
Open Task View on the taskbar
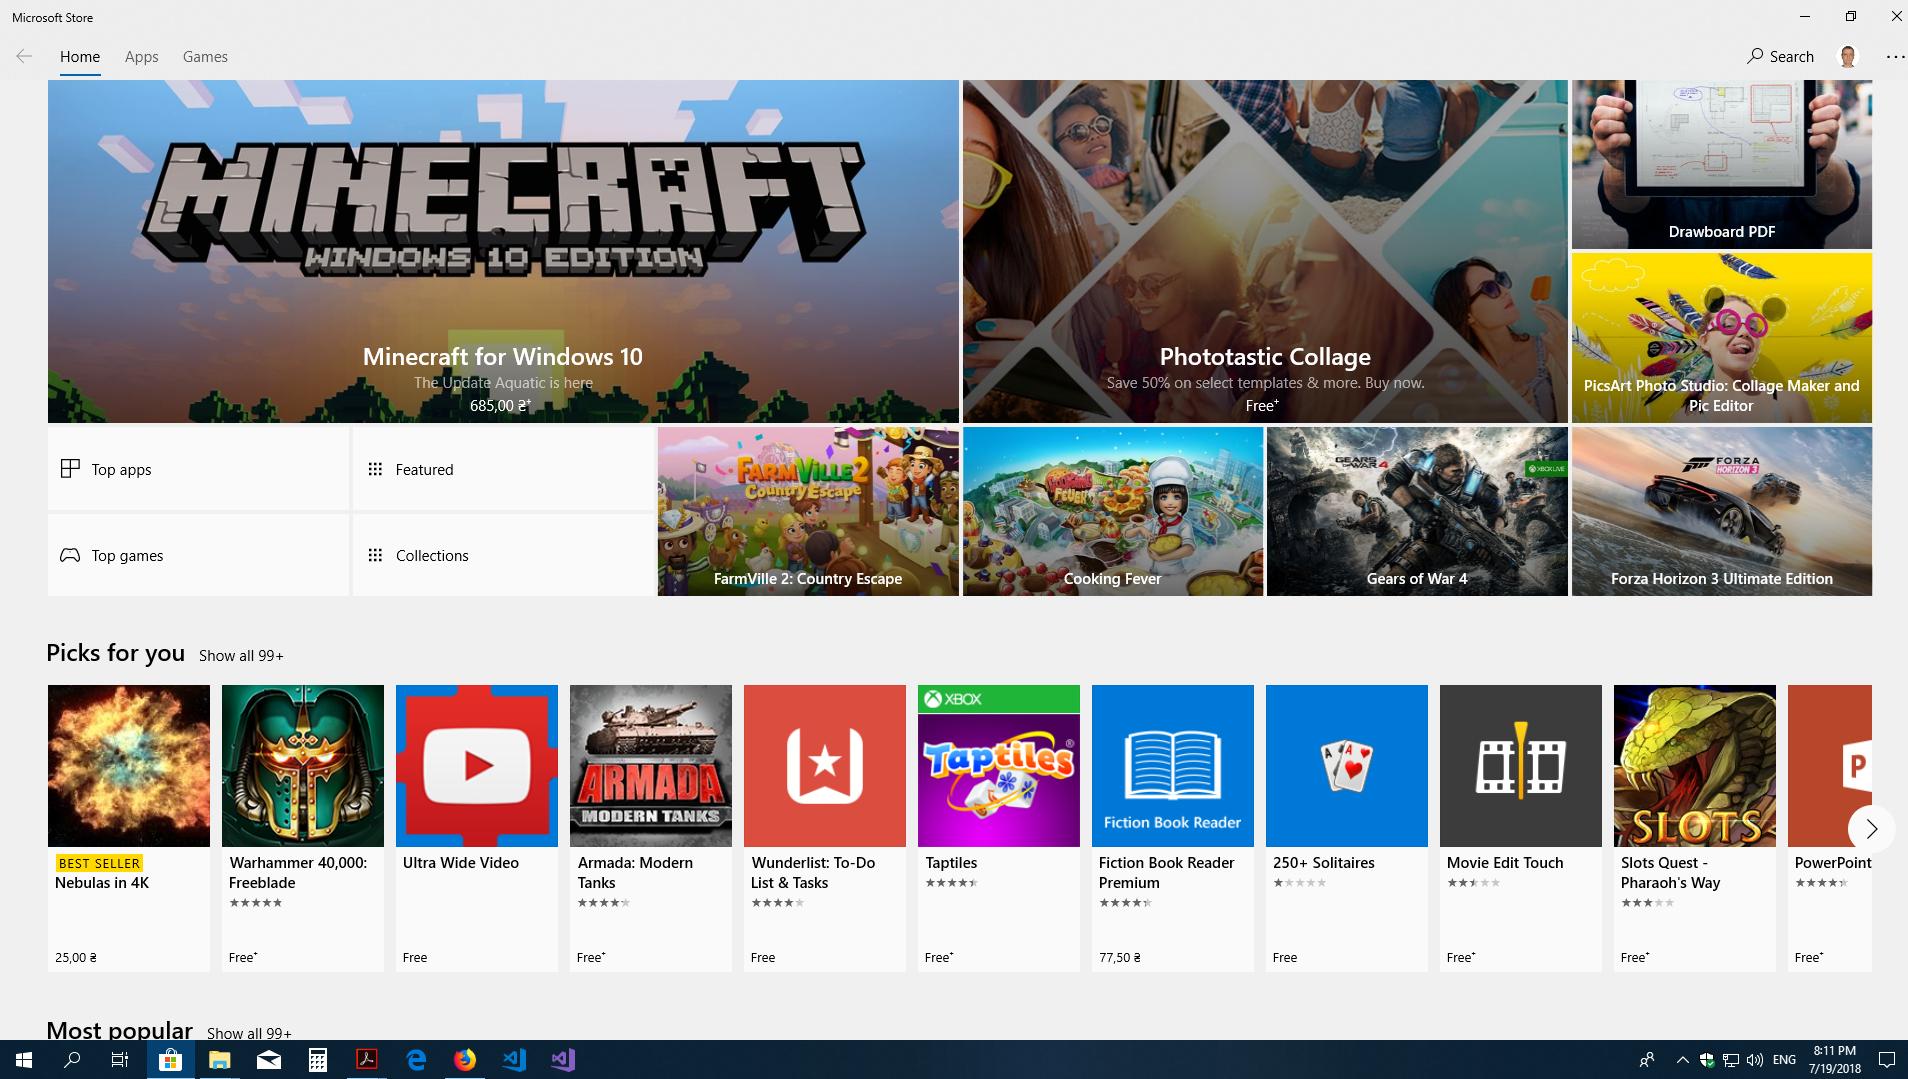click(x=120, y=1060)
